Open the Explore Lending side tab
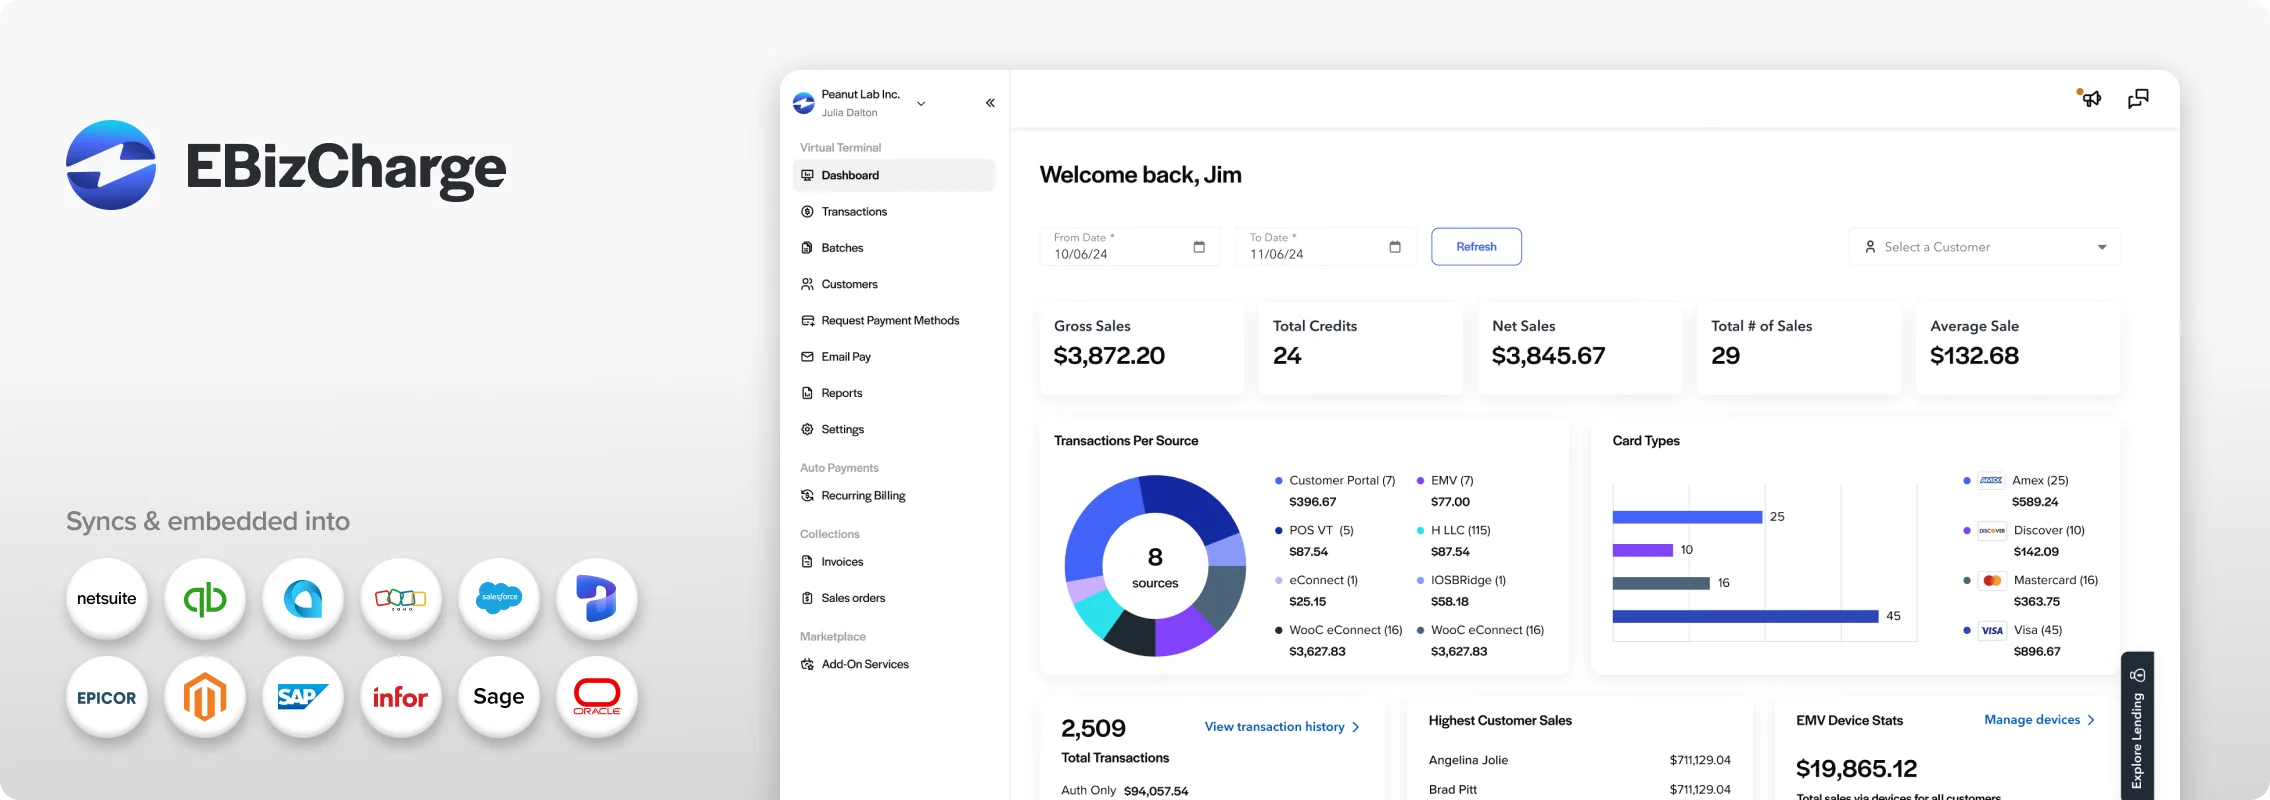2270x800 pixels. point(2137,727)
